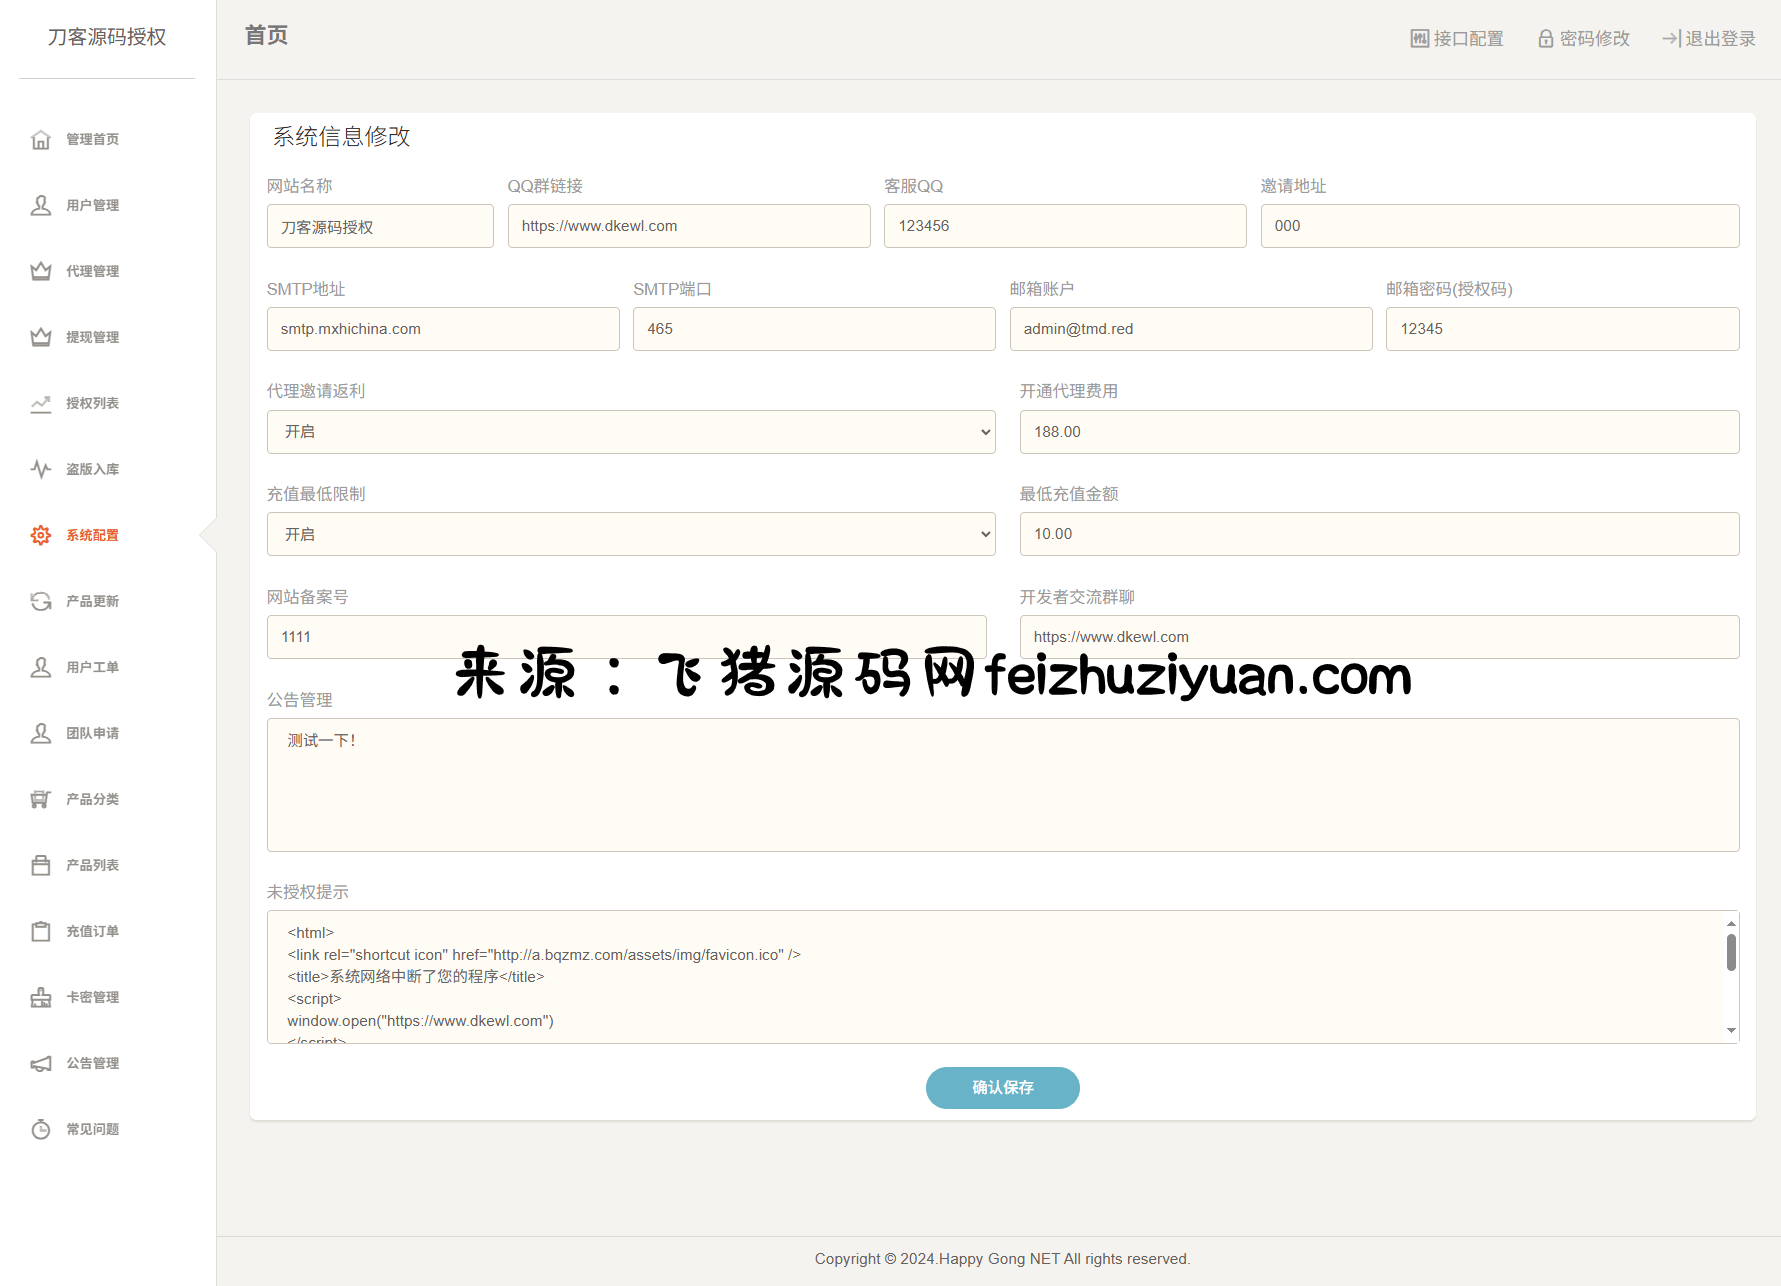The image size is (1781, 1286).
Task: Go to 卡密管理 menu item
Action: click(x=92, y=997)
